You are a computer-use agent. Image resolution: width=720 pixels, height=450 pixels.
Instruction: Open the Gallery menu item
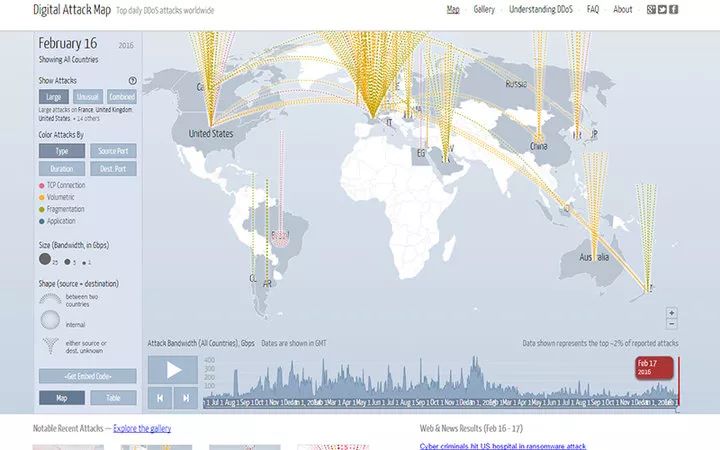click(484, 10)
